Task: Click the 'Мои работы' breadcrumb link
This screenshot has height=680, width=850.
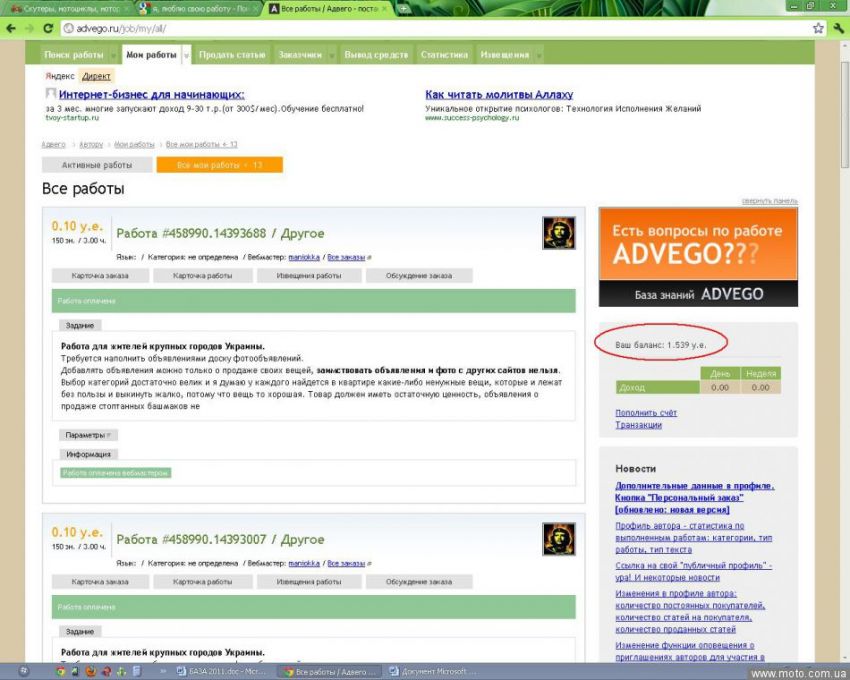Action: [x=134, y=144]
